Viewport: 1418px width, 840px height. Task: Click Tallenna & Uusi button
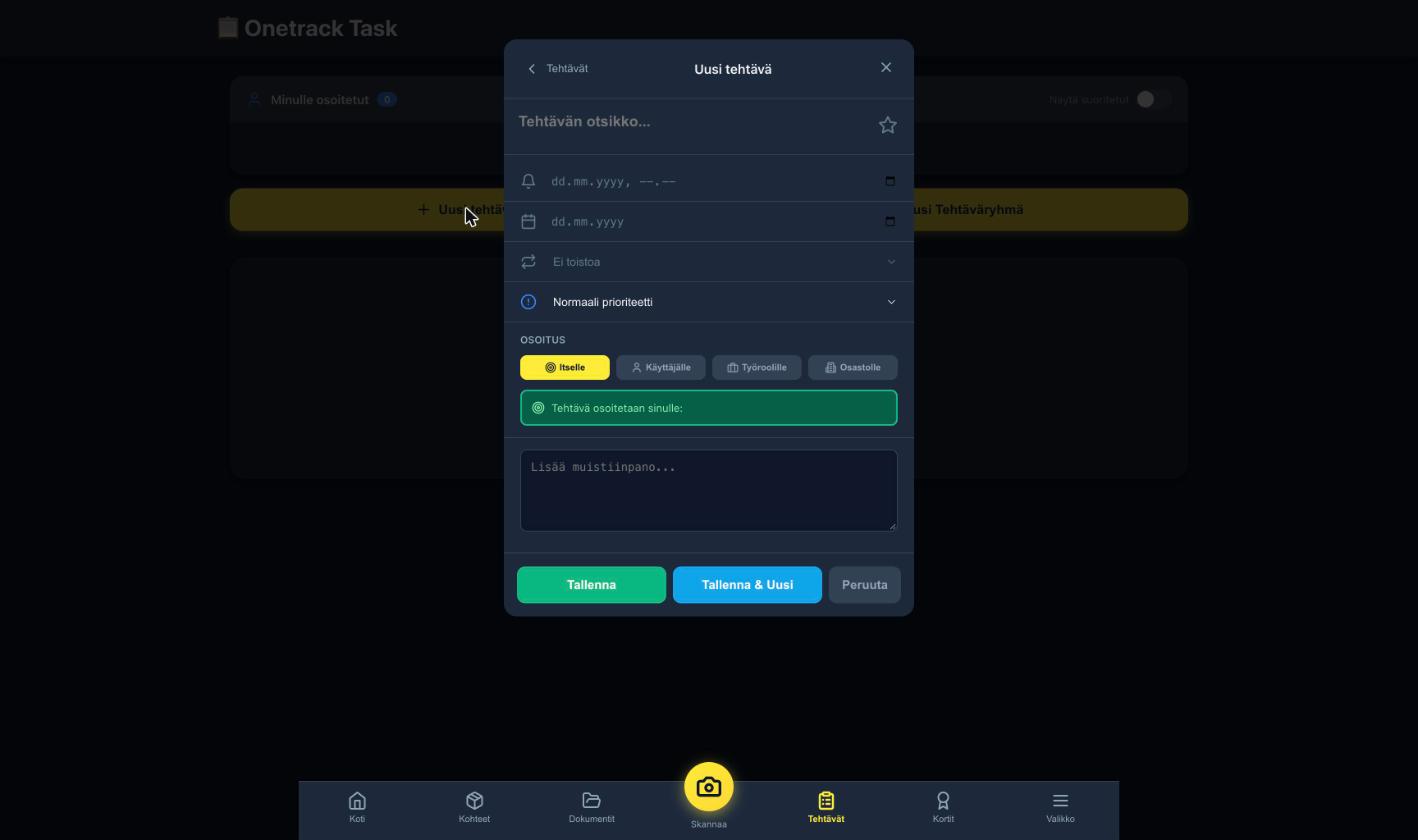747,585
